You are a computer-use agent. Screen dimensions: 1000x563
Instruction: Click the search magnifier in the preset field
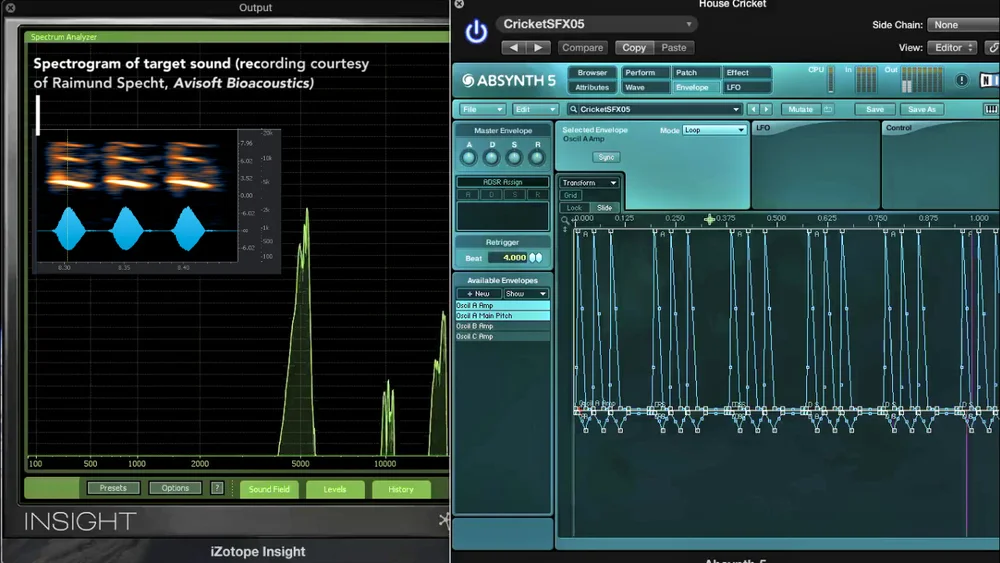click(x=573, y=110)
